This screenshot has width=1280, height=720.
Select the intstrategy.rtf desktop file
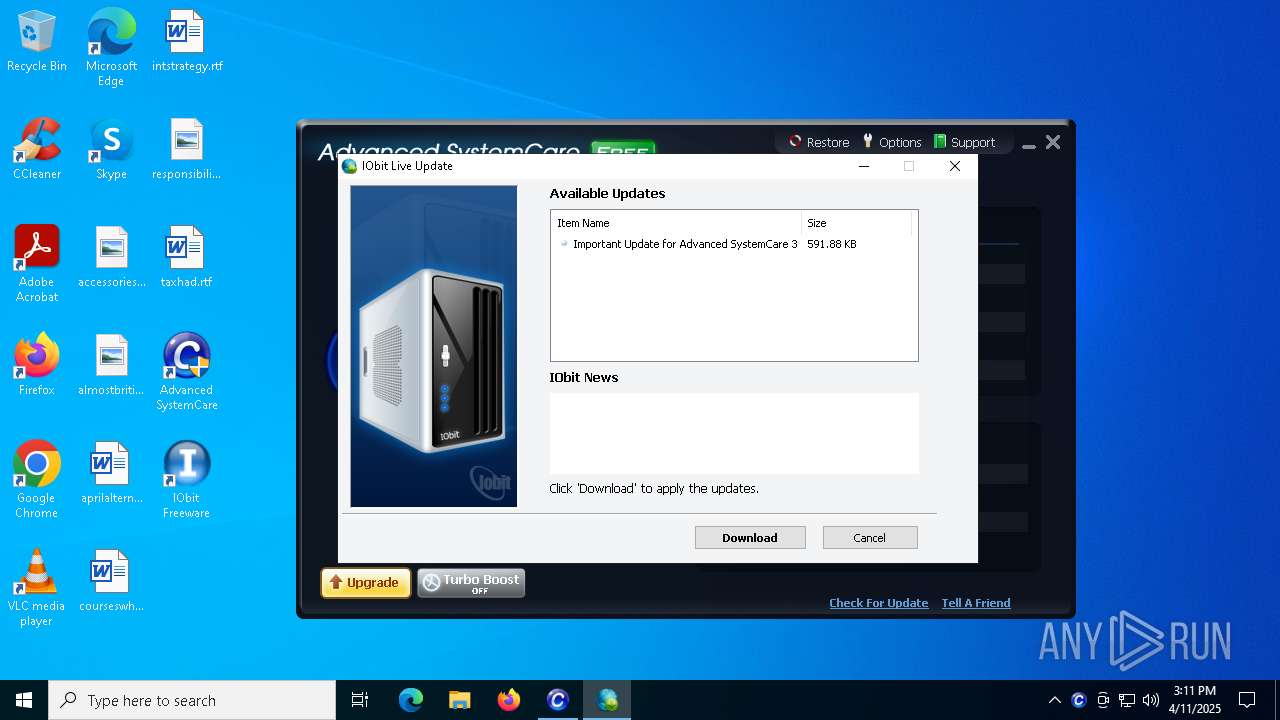tap(187, 42)
